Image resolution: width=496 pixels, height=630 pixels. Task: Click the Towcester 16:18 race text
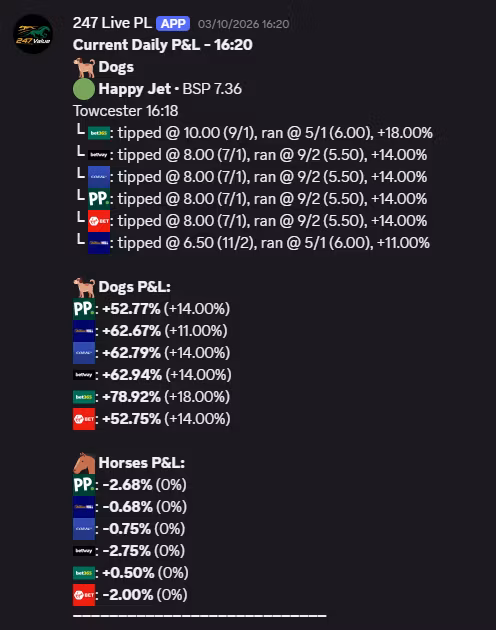(x=125, y=111)
